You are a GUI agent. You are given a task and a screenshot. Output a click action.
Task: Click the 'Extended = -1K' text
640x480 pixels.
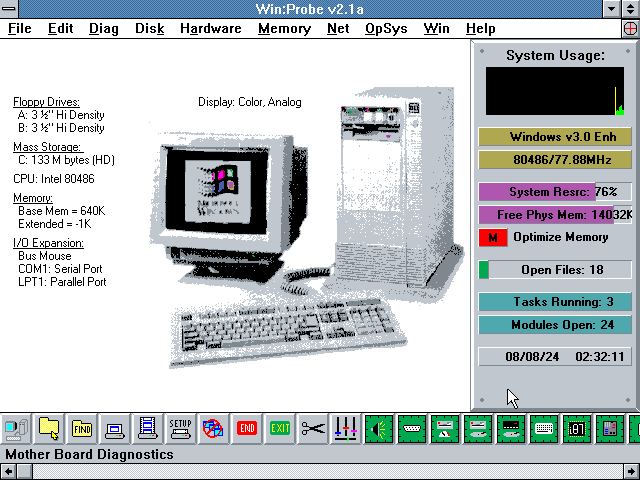point(55,224)
